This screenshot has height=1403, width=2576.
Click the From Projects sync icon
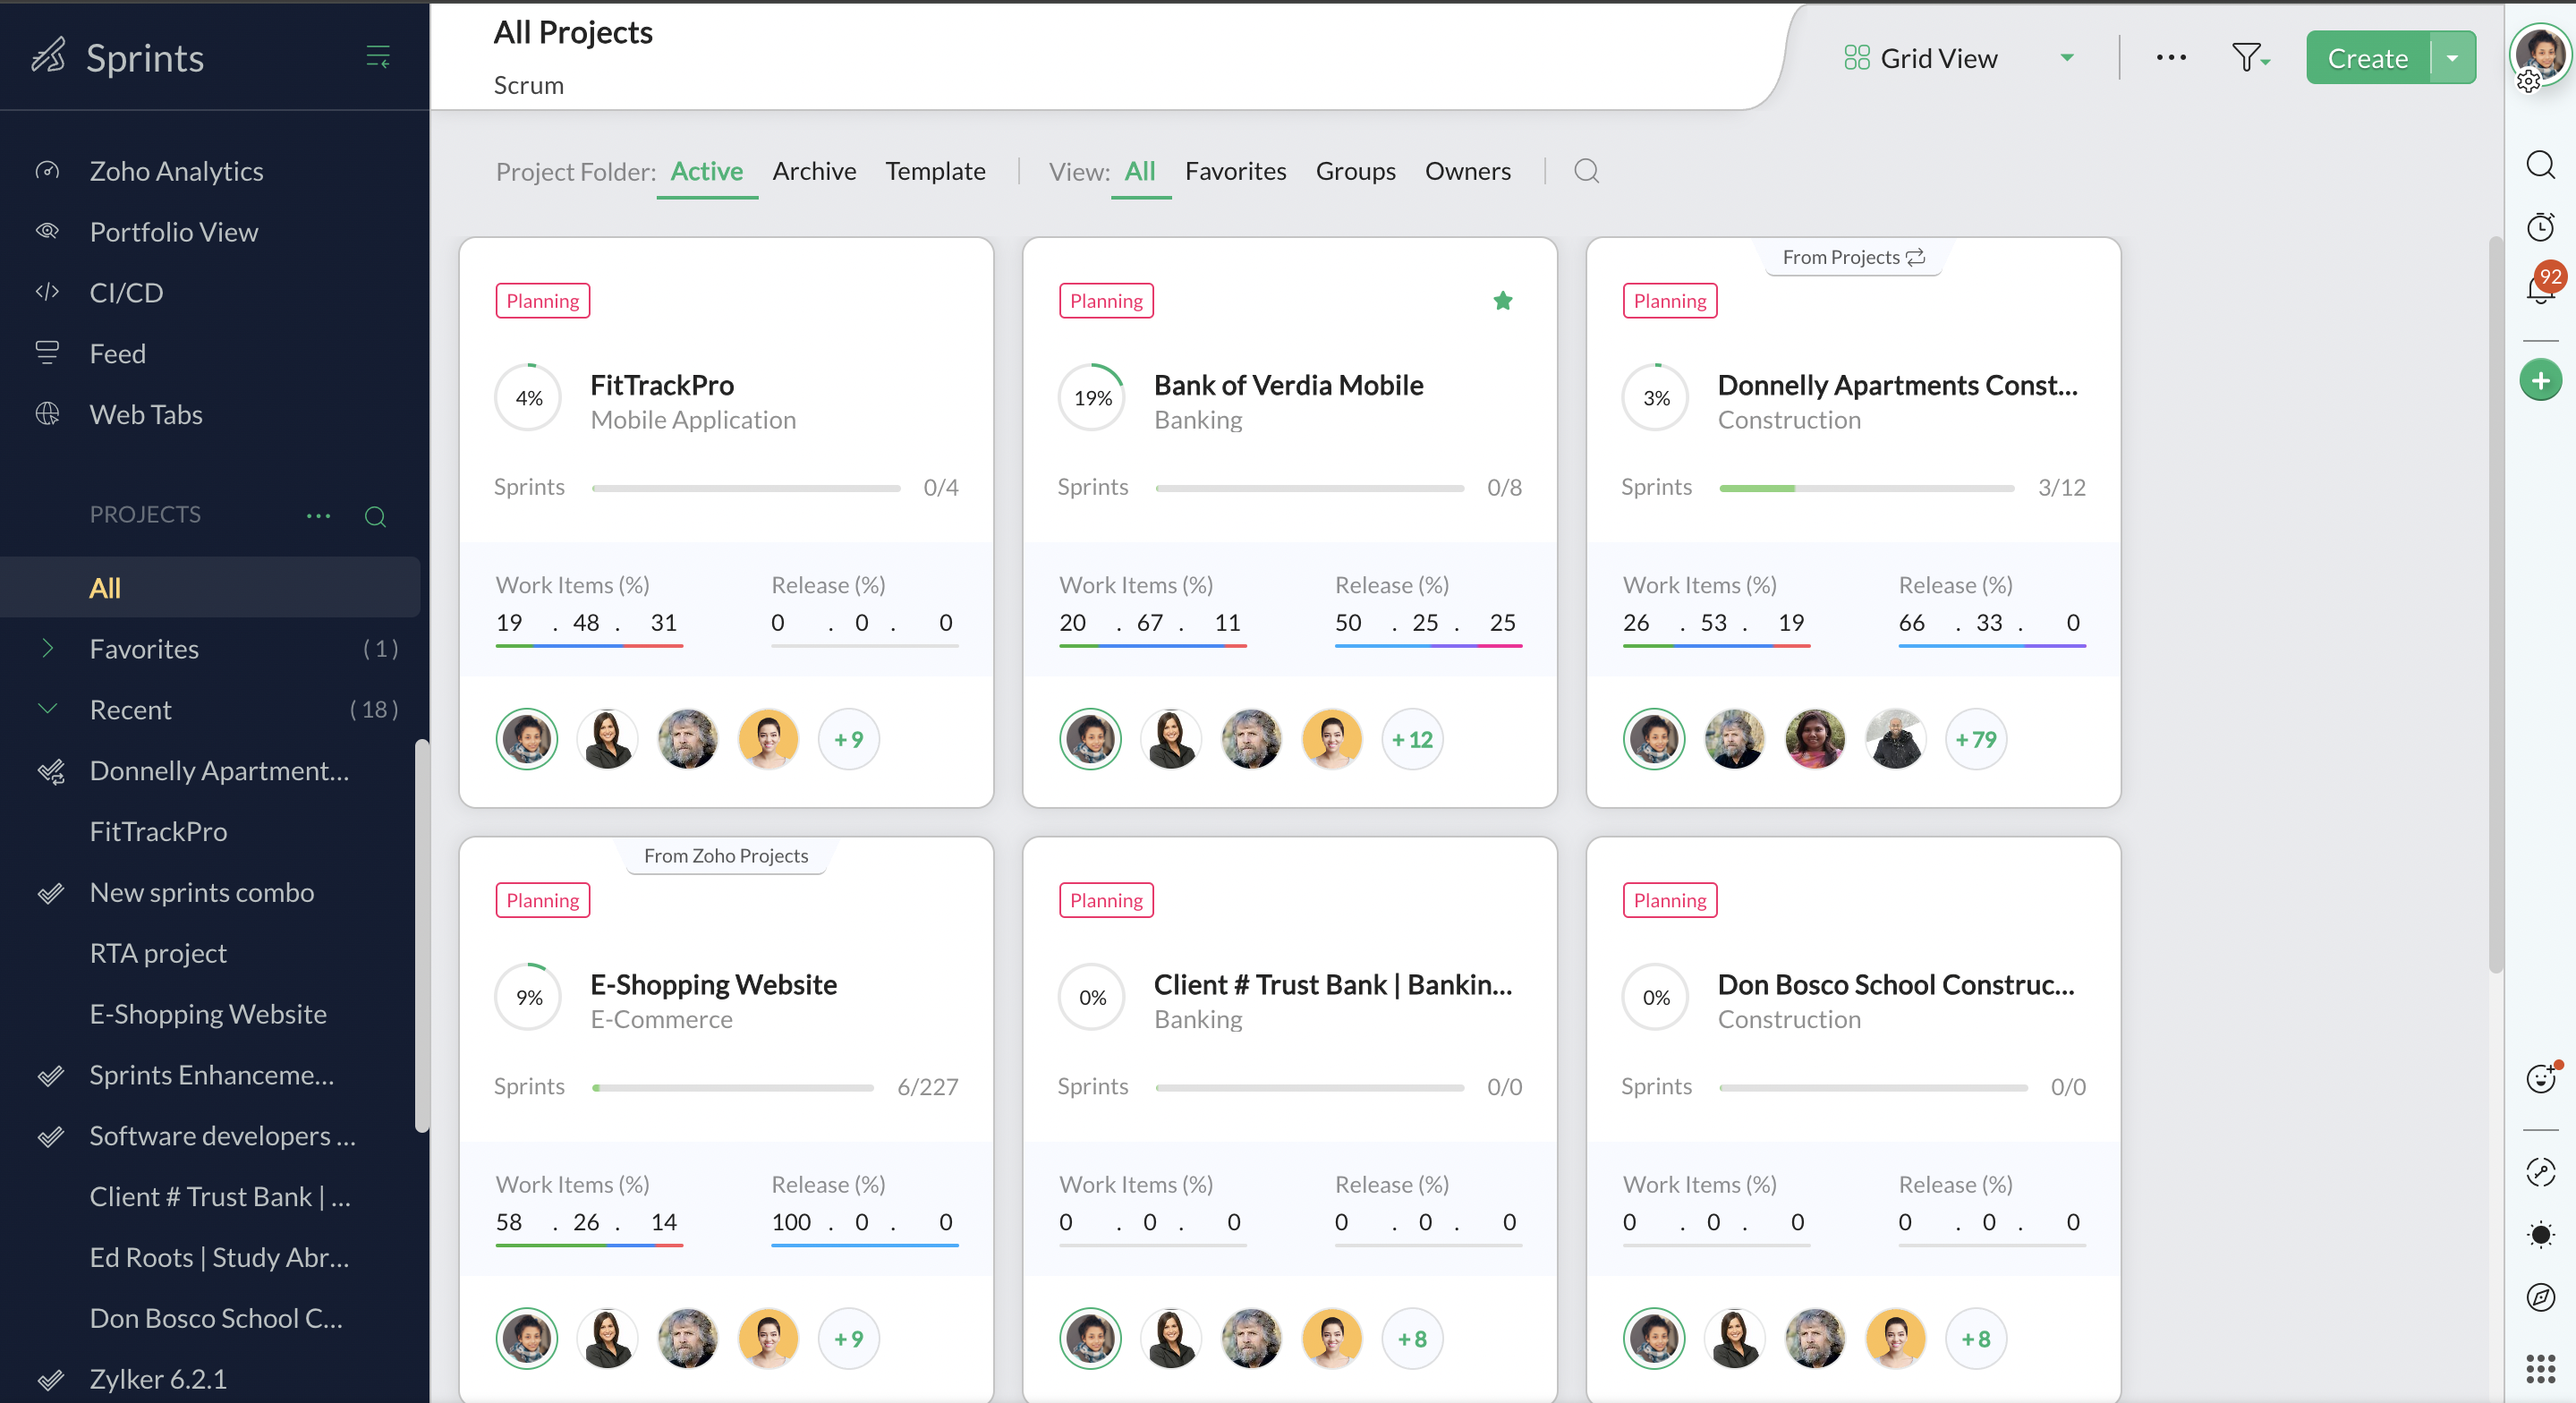pyautogui.click(x=1916, y=258)
